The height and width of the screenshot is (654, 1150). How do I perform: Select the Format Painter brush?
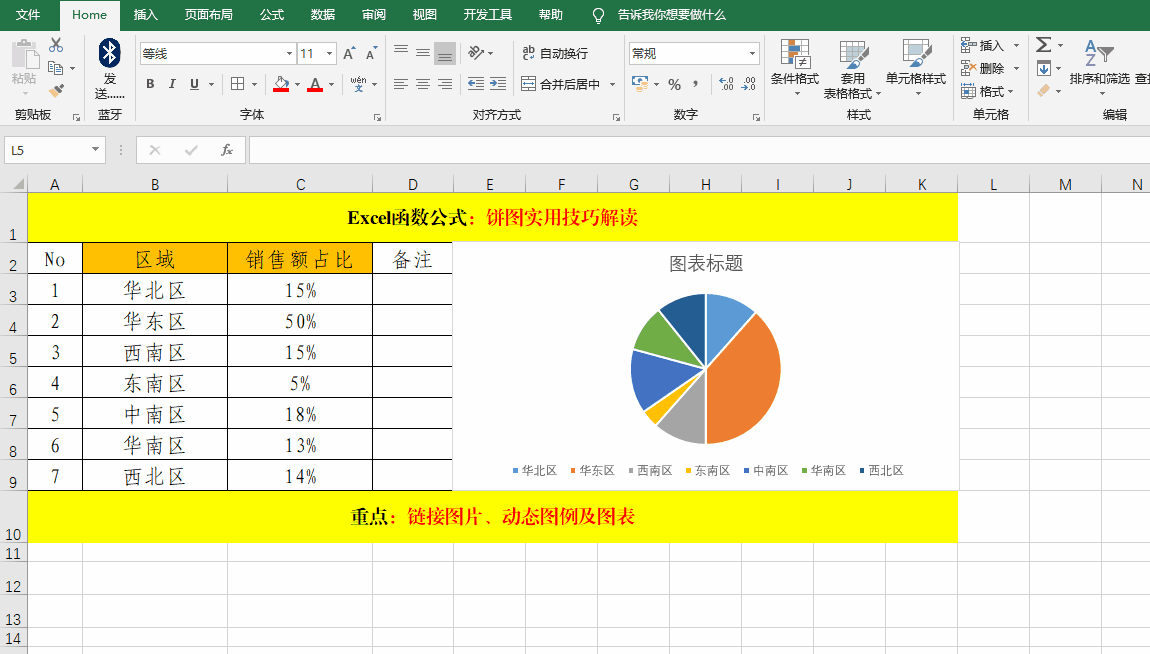tap(56, 91)
